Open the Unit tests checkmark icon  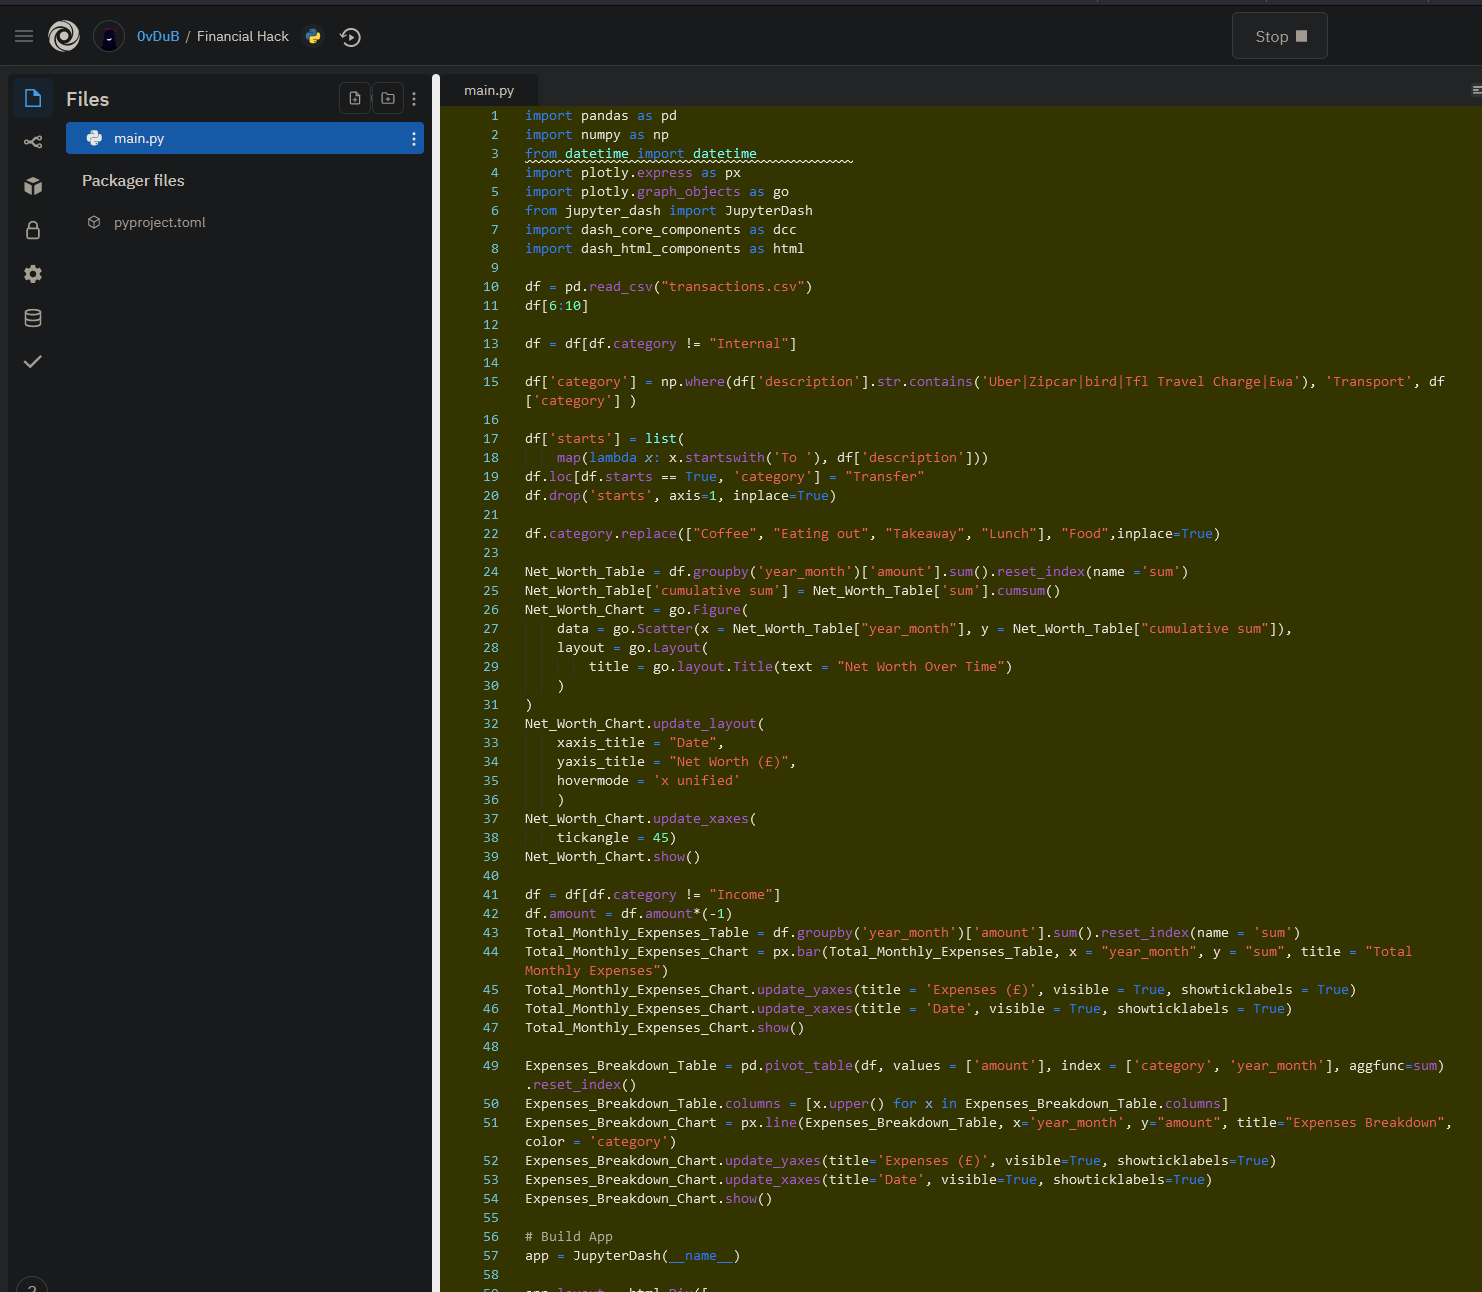(x=33, y=362)
